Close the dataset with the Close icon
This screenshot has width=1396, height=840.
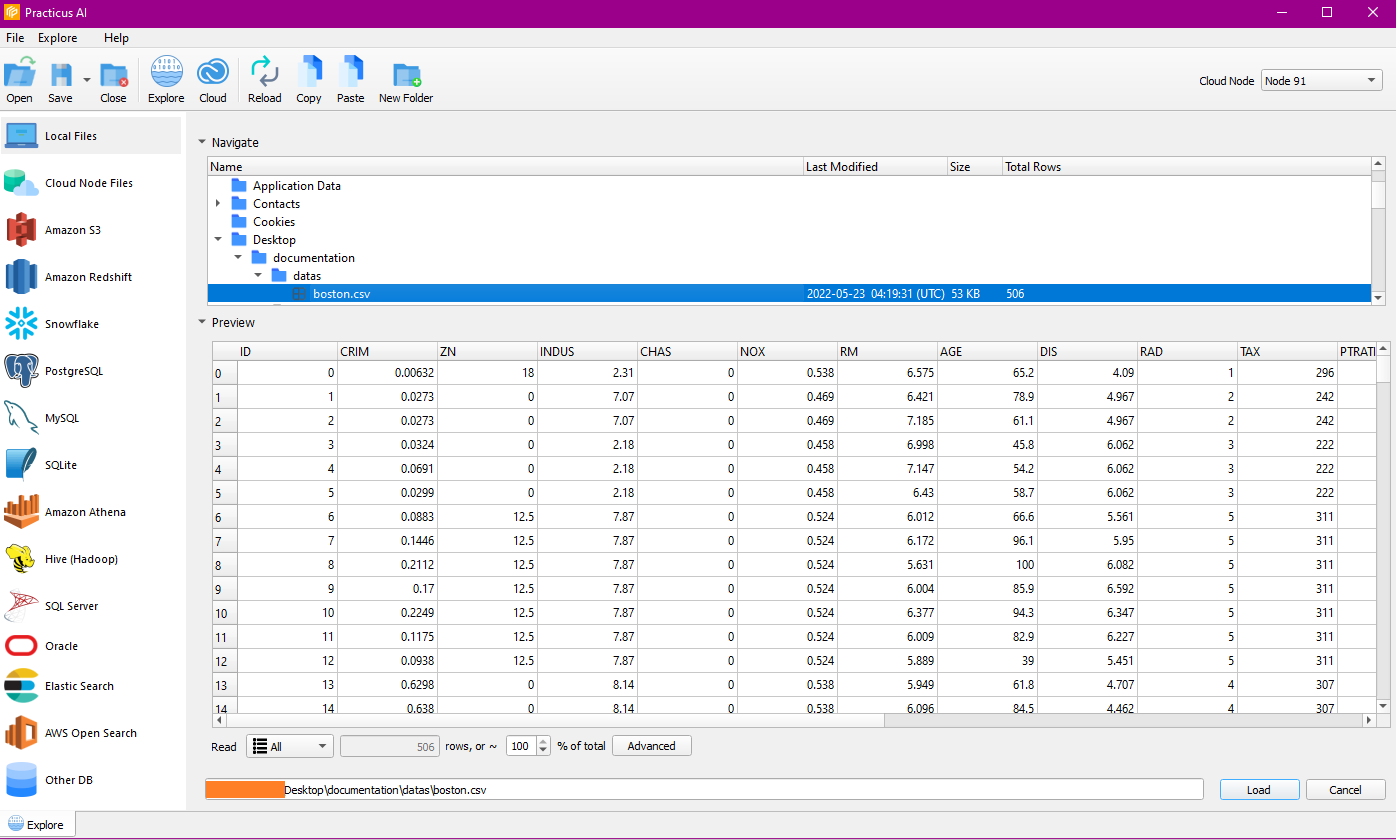pos(113,80)
